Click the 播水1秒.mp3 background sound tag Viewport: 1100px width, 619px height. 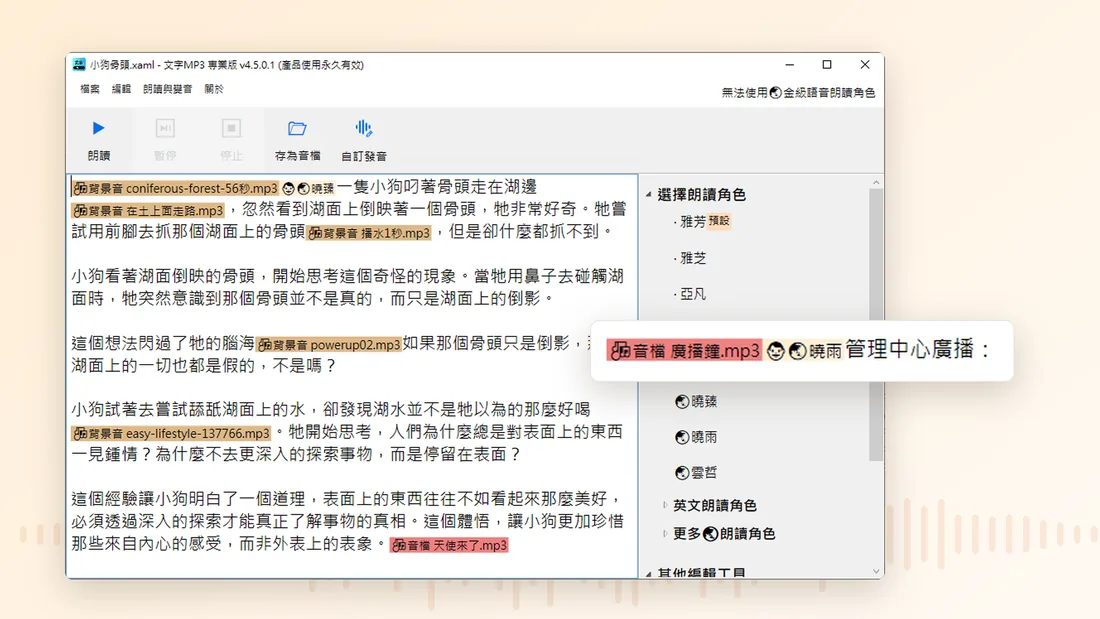(x=369, y=233)
